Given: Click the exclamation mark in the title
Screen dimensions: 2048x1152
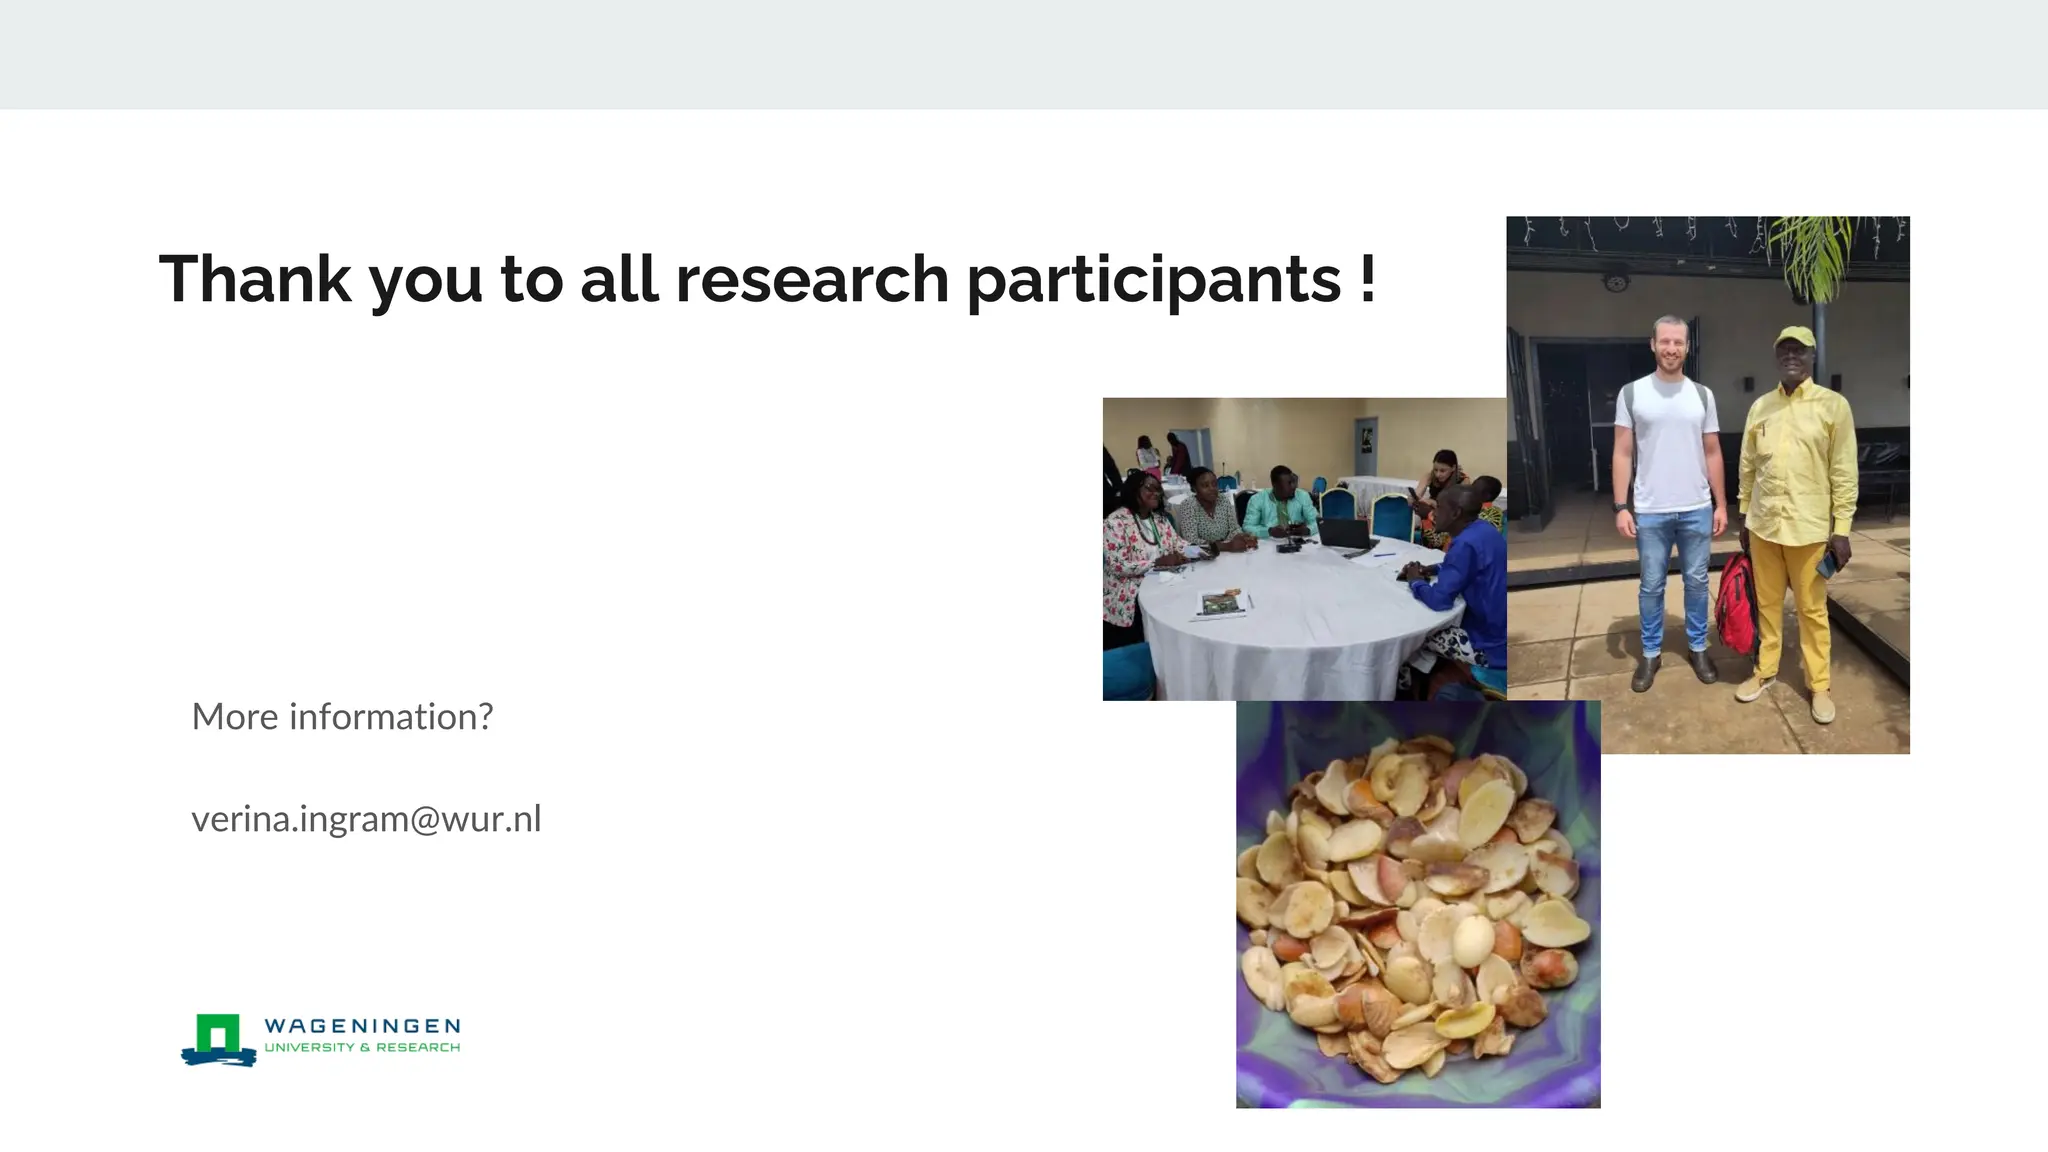Looking at the screenshot, I should pos(1368,278).
